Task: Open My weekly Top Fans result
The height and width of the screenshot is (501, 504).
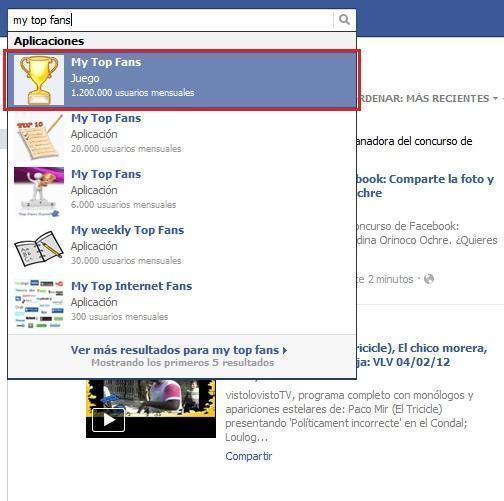Action: tap(182, 248)
